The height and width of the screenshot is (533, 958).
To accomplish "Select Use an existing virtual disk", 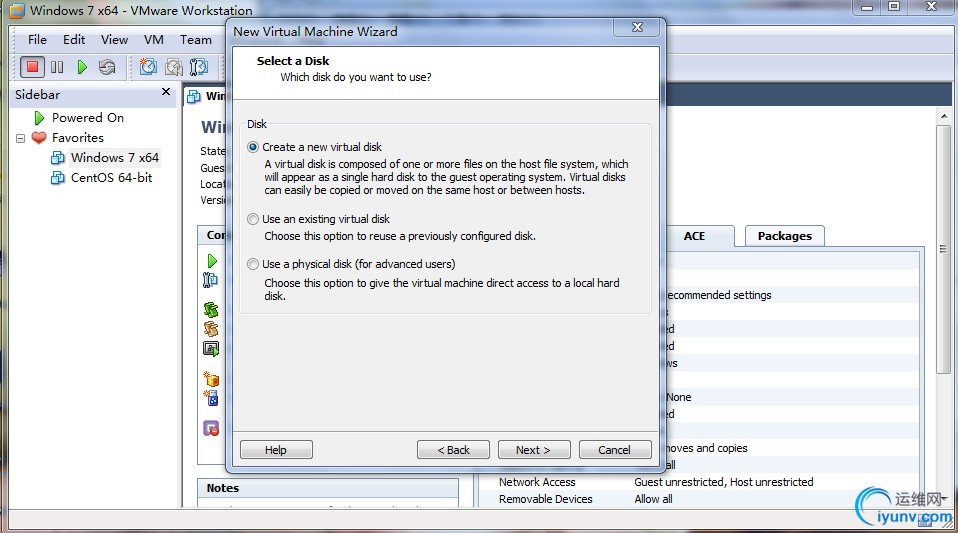I will point(253,219).
